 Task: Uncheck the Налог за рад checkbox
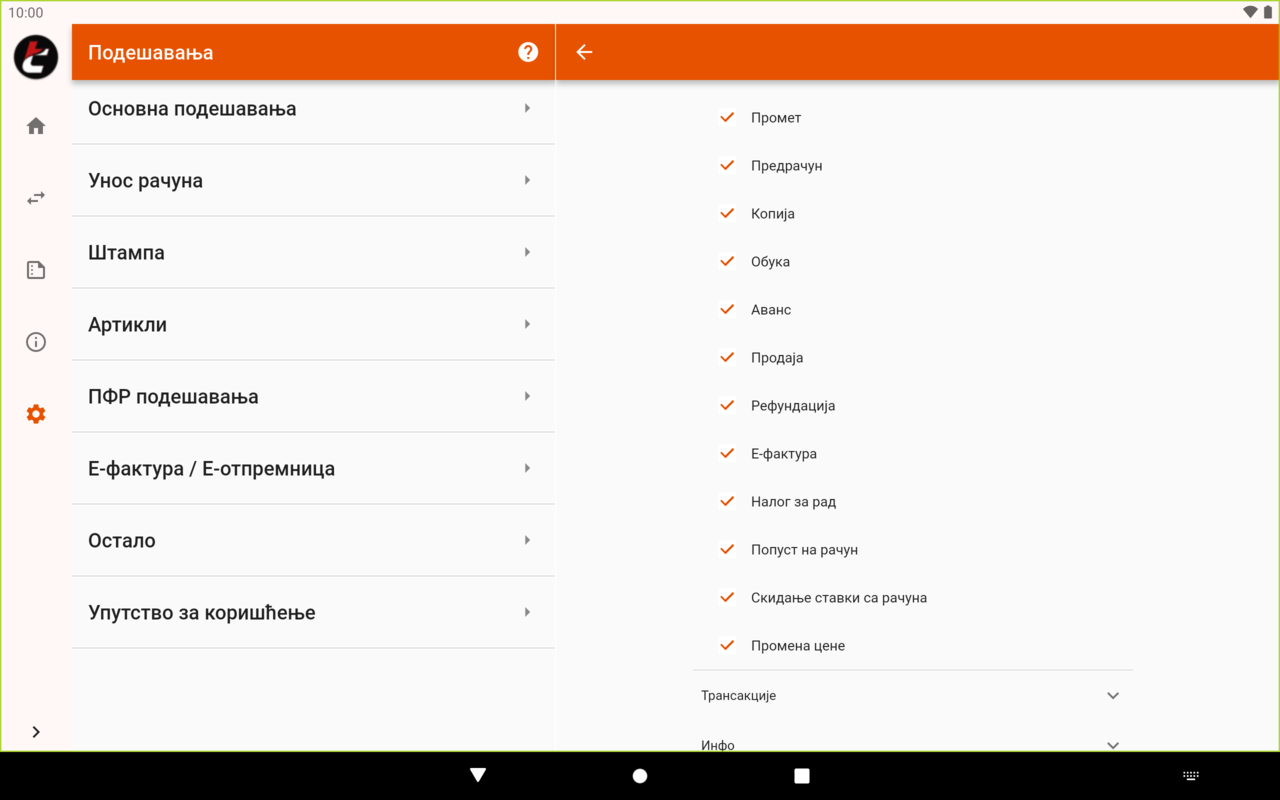tap(727, 501)
